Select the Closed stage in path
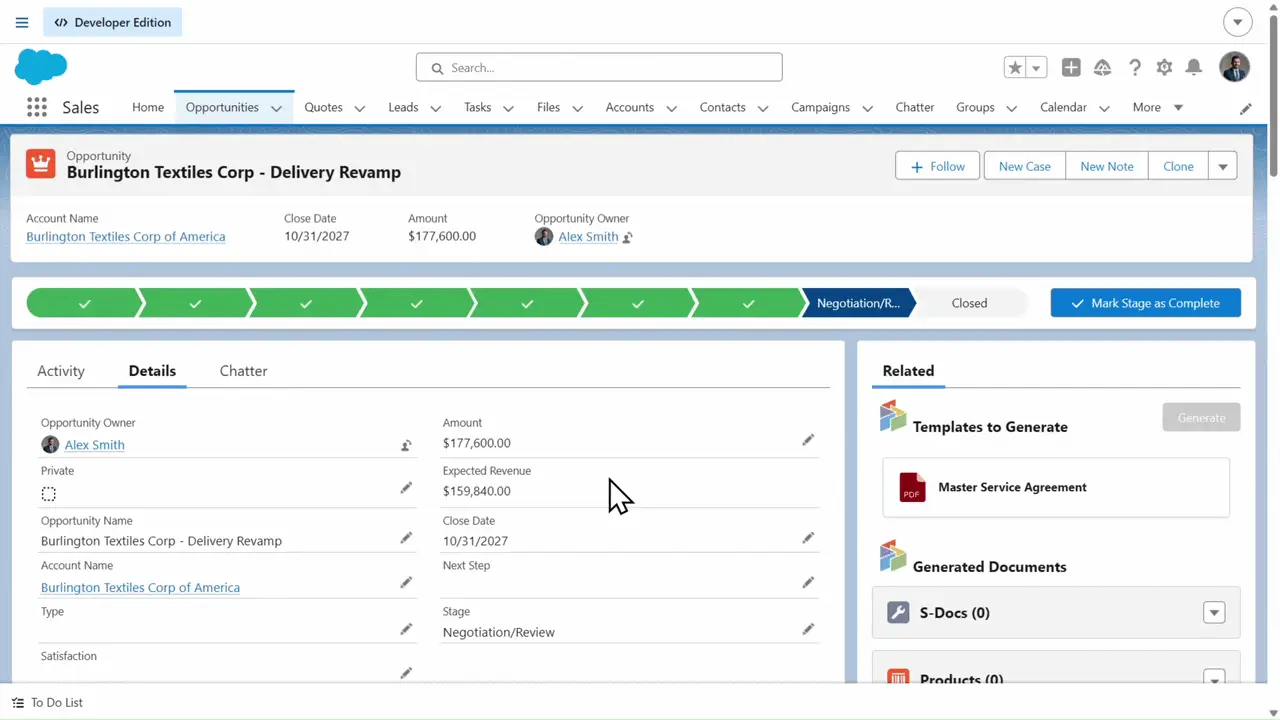The image size is (1280, 720). (968, 303)
